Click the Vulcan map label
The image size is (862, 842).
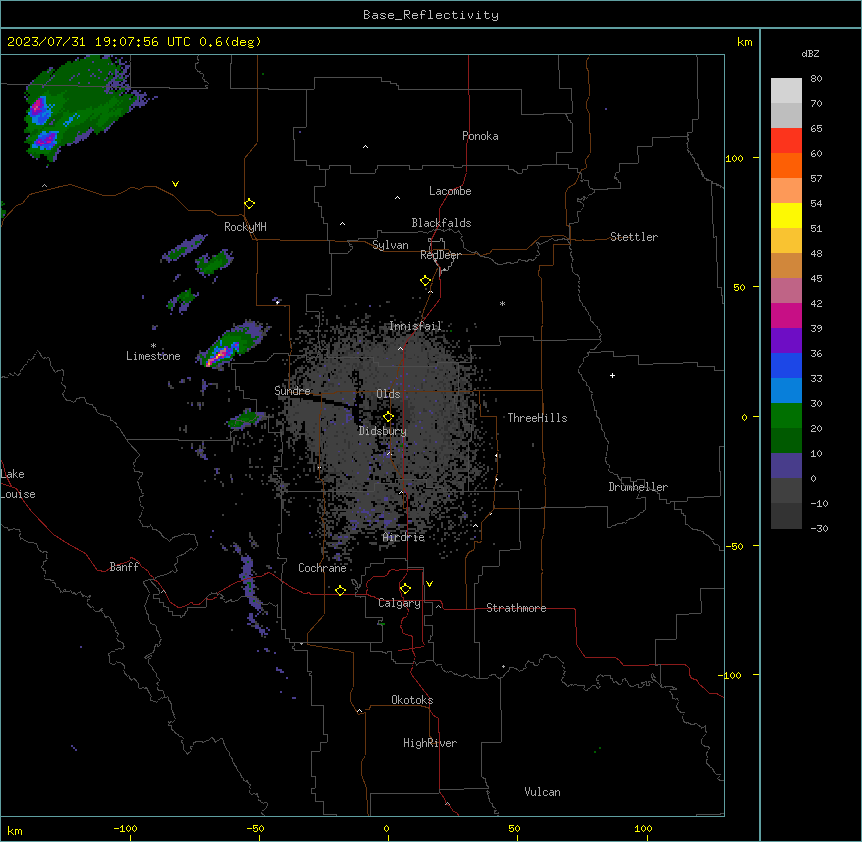tap(543, 792)
